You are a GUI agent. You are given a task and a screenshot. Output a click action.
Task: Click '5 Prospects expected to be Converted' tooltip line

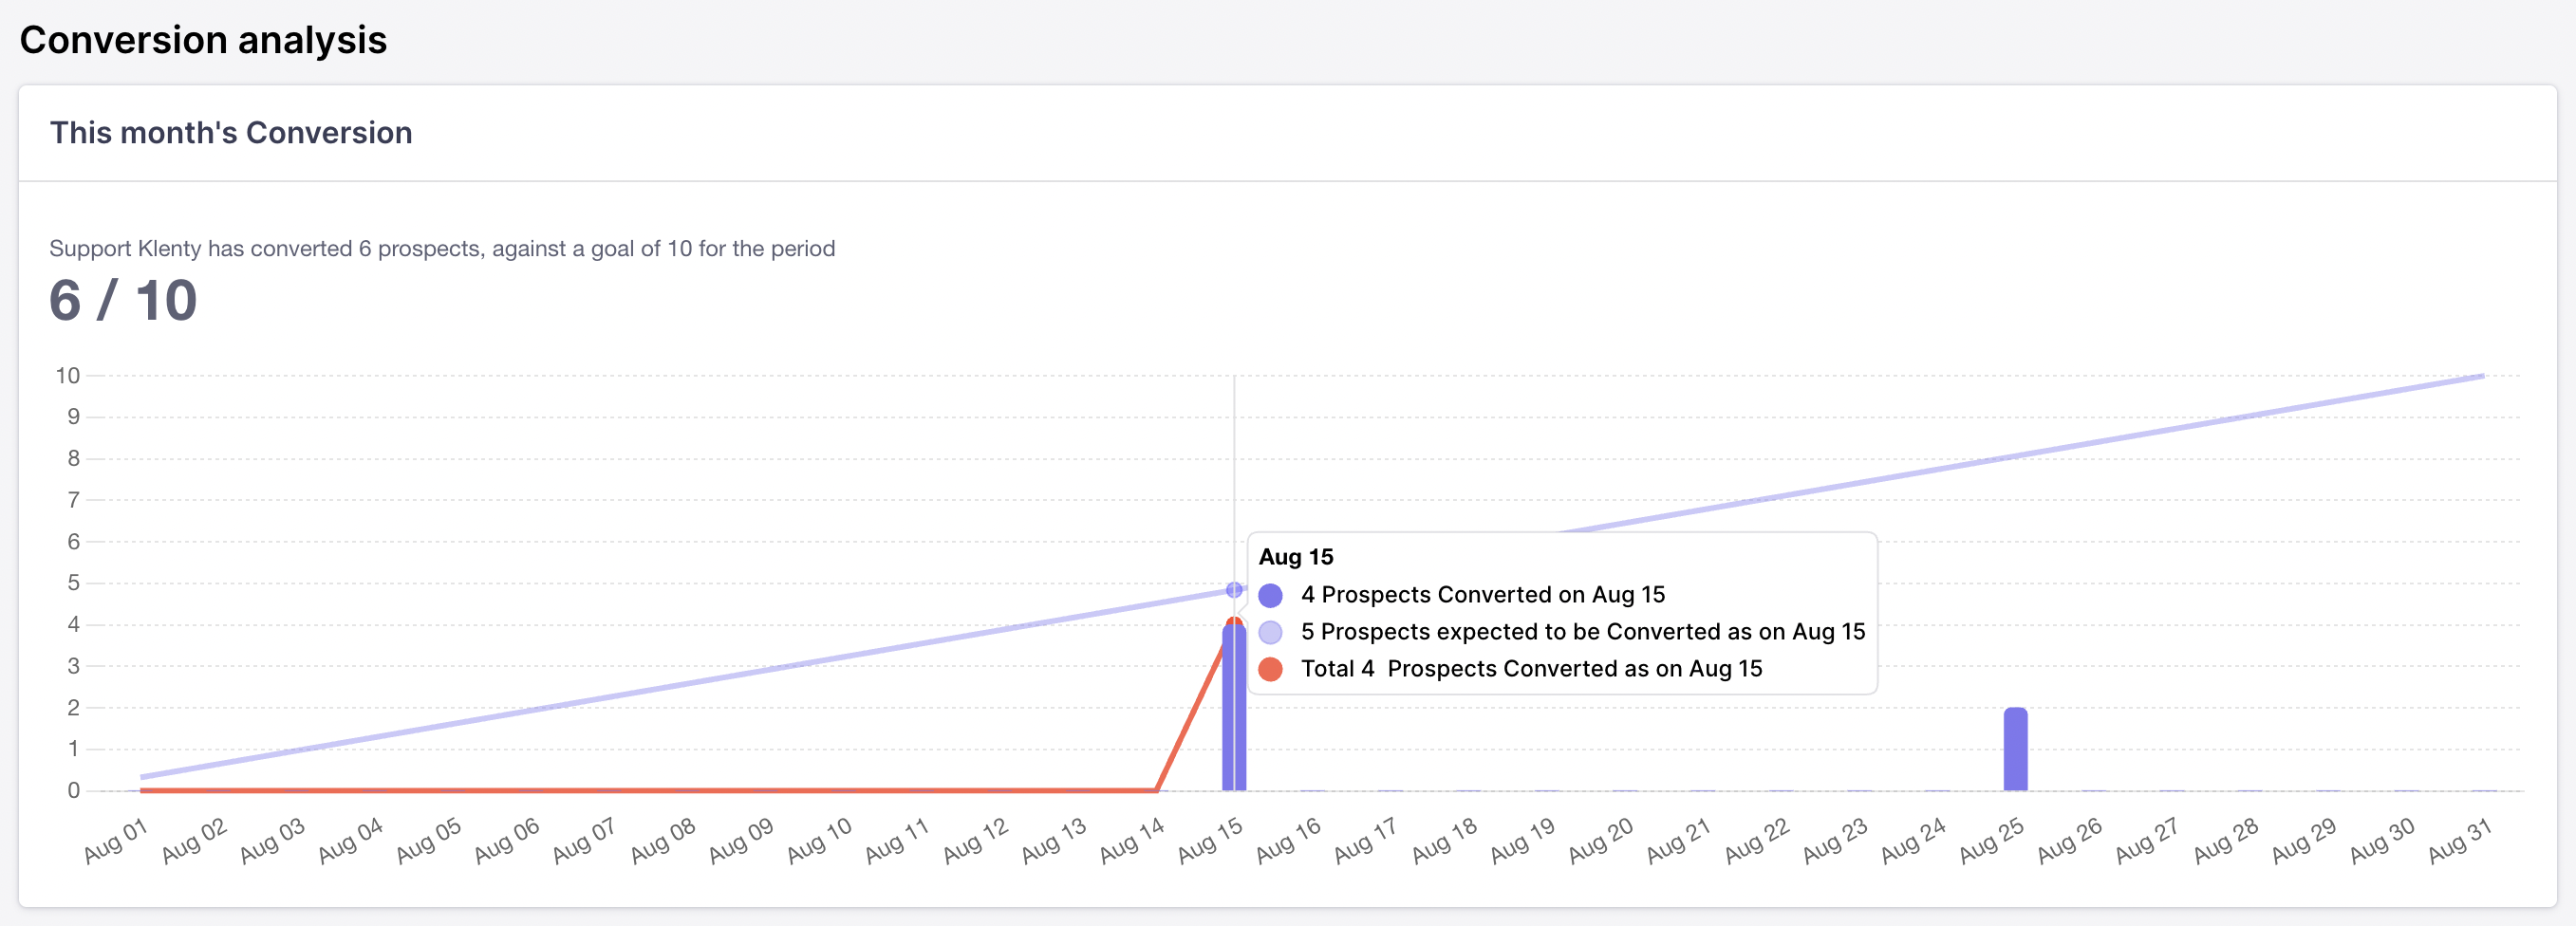click(1582, 632)
